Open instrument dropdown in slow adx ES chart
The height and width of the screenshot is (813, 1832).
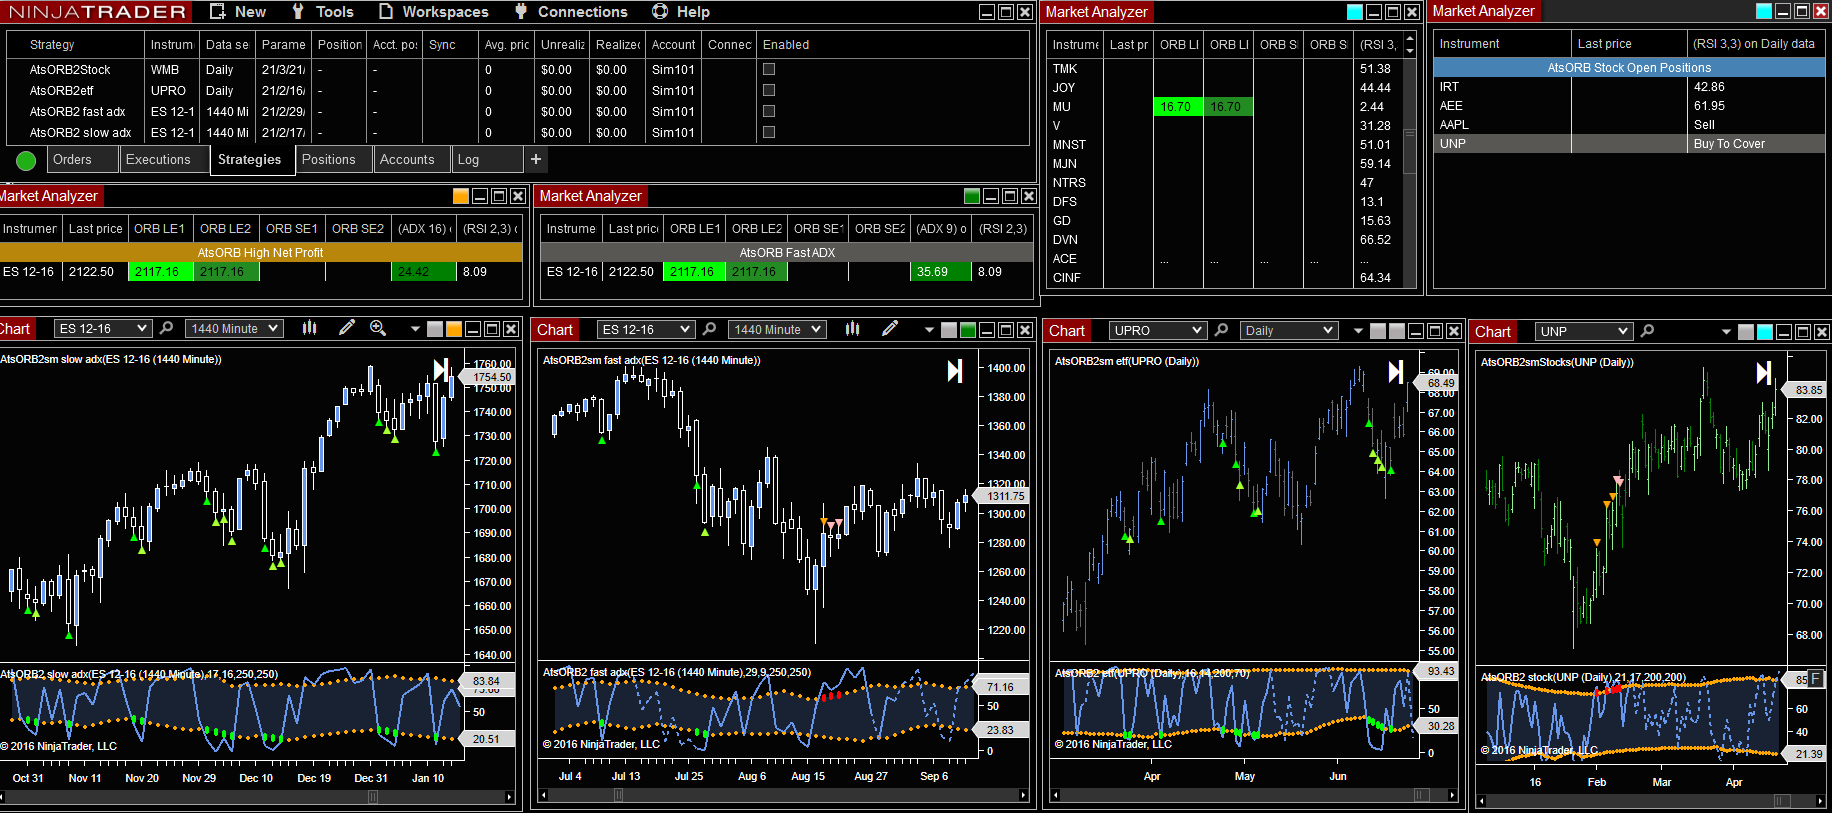coord(103,328)
